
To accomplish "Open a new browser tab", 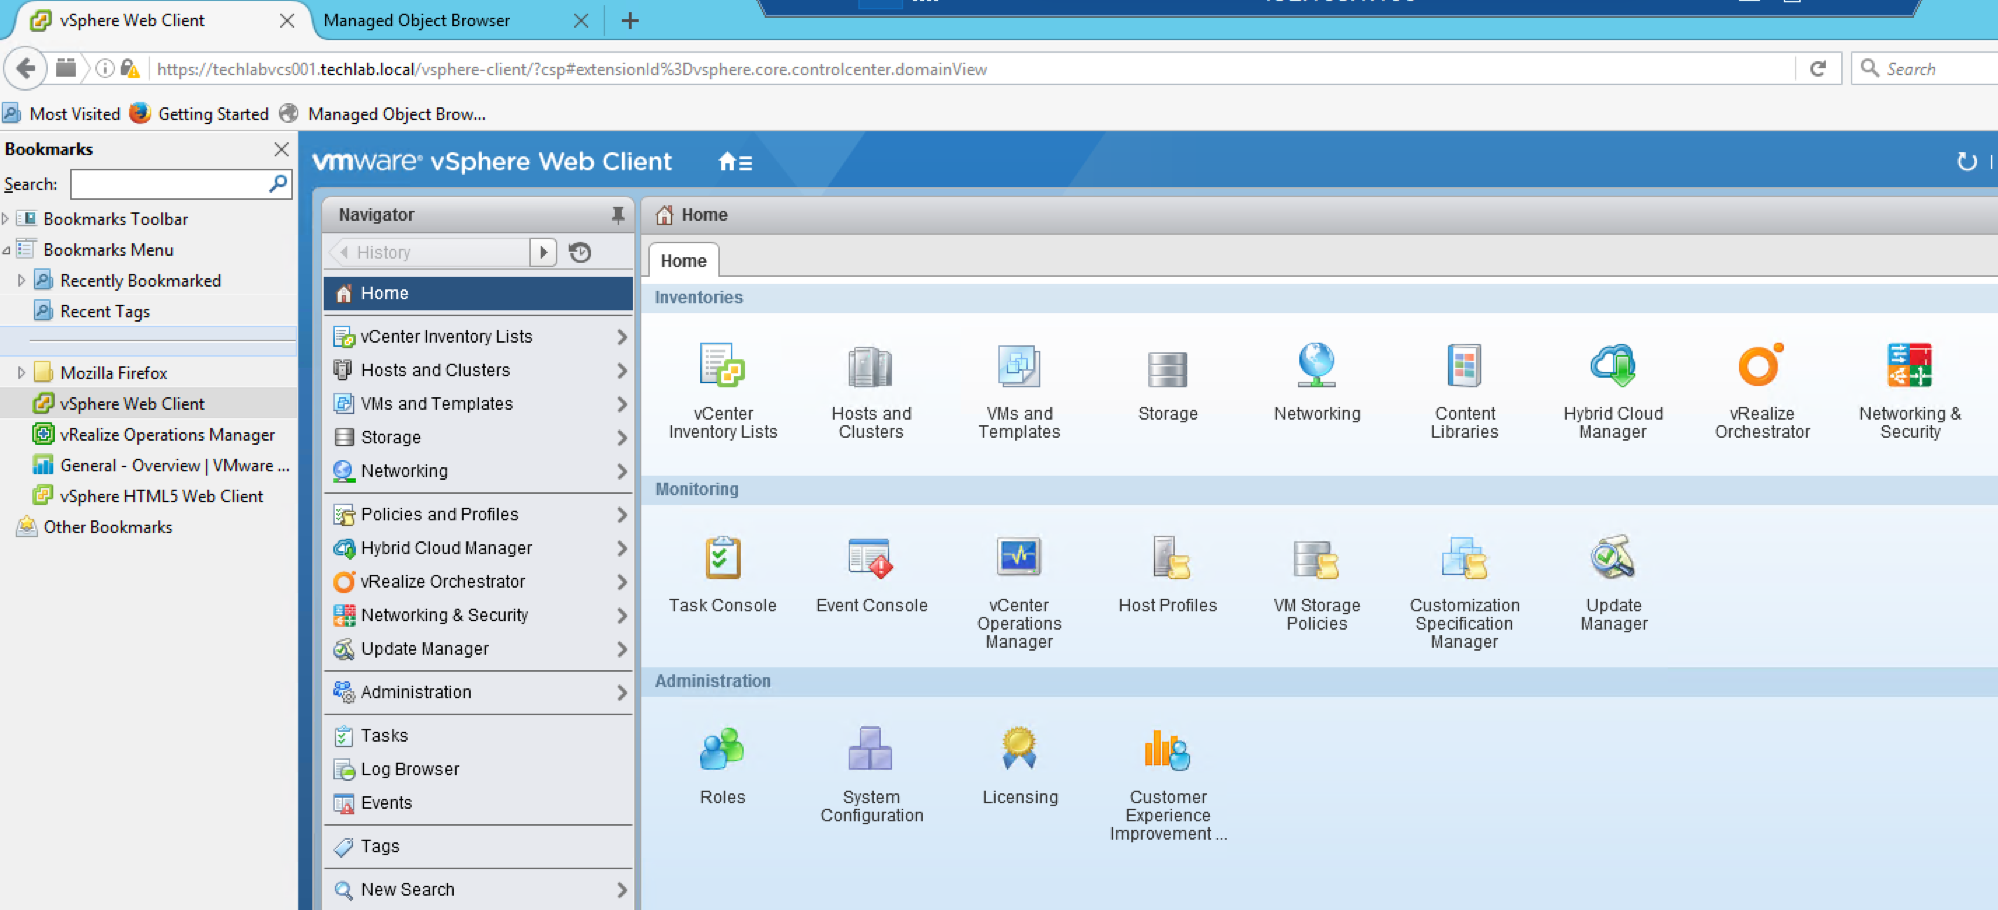I will coord(630,20).
